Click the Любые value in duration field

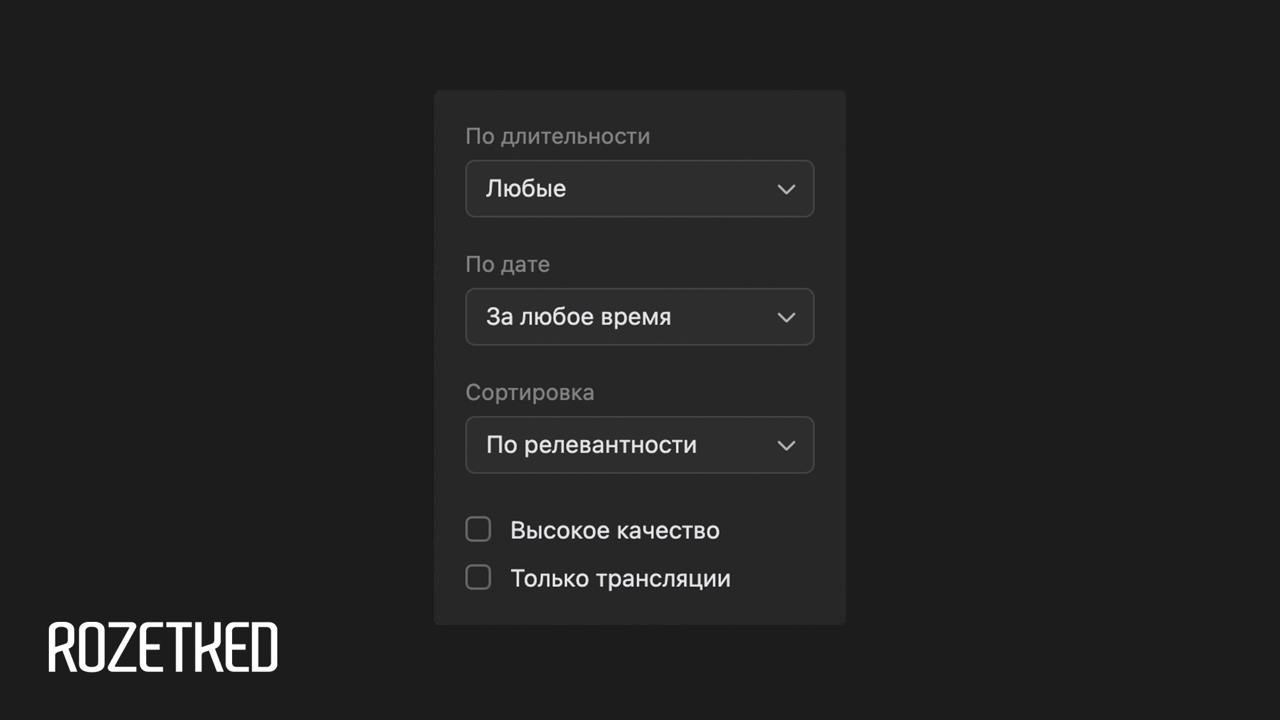tap(526, 189)
